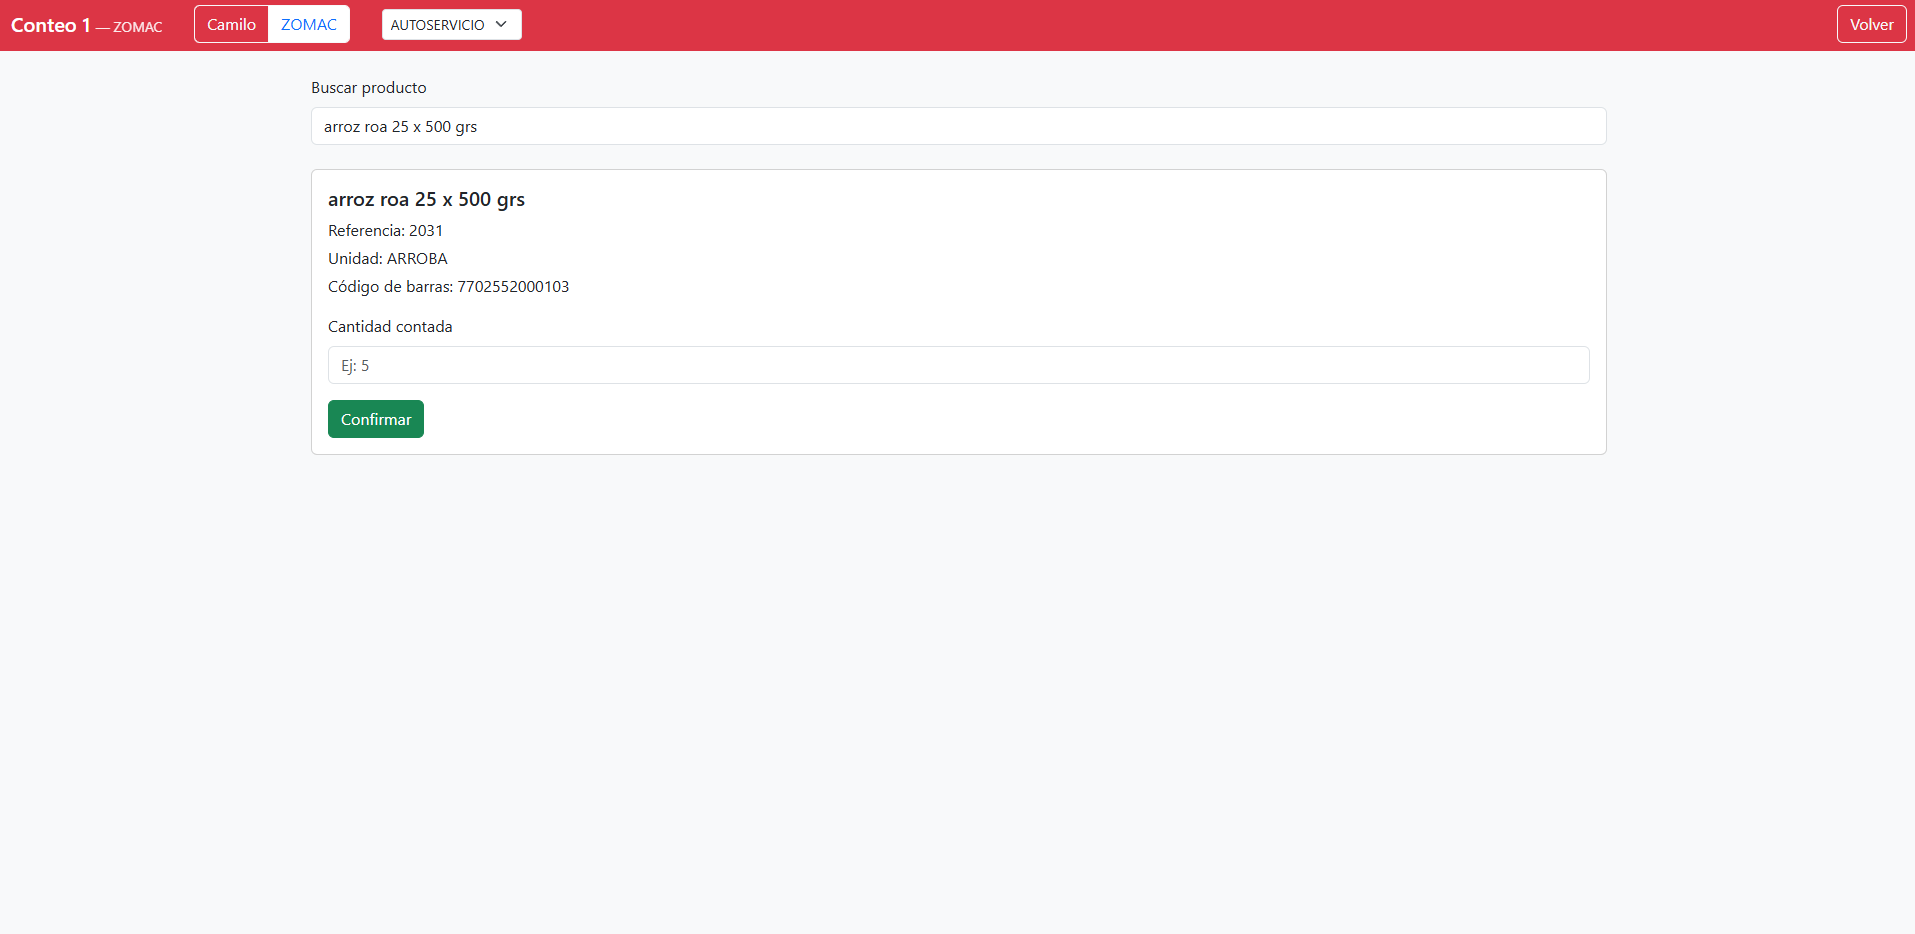Click the Código de barras label text
Viewport: 1915px width, 934px height.
[389, 287]
